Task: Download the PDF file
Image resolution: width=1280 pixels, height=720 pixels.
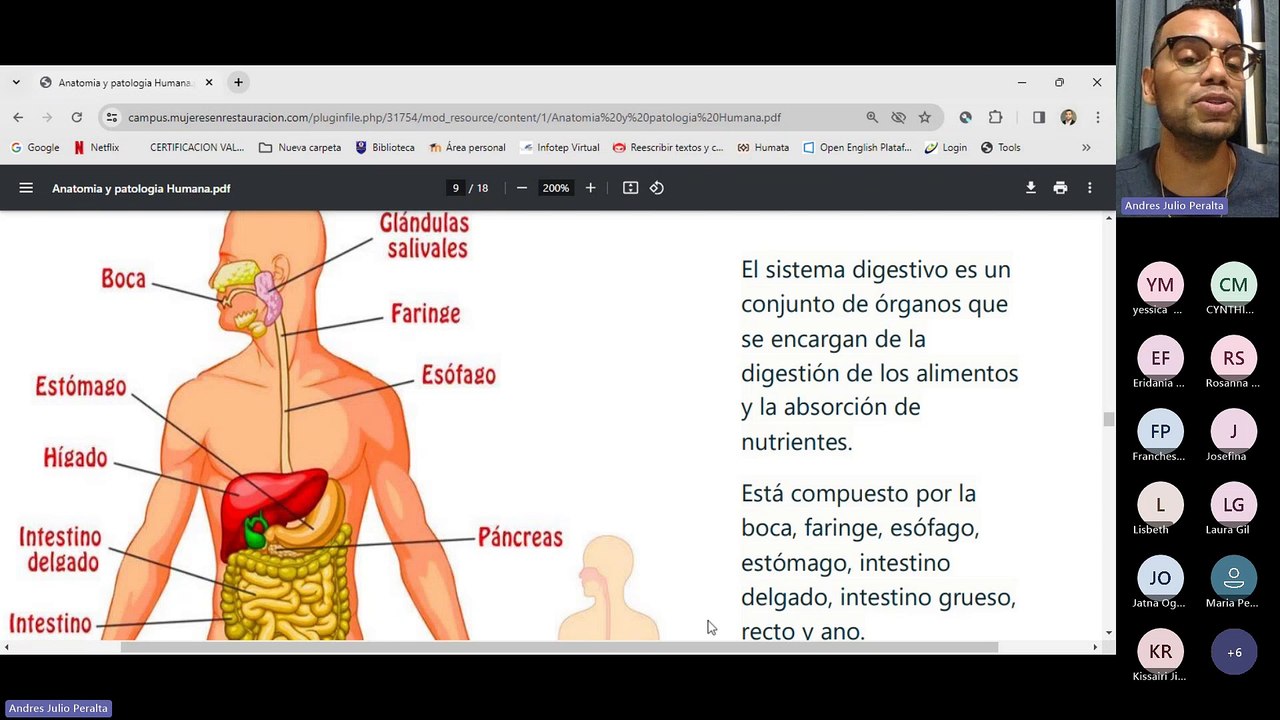Action: (x=1031, y=188)
